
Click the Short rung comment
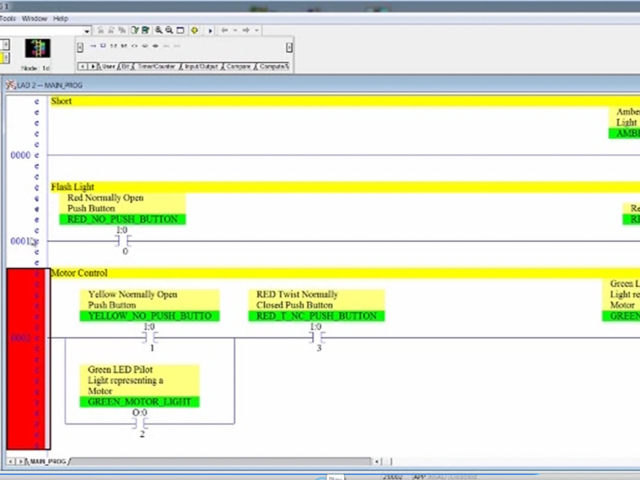tap(61, 101)
